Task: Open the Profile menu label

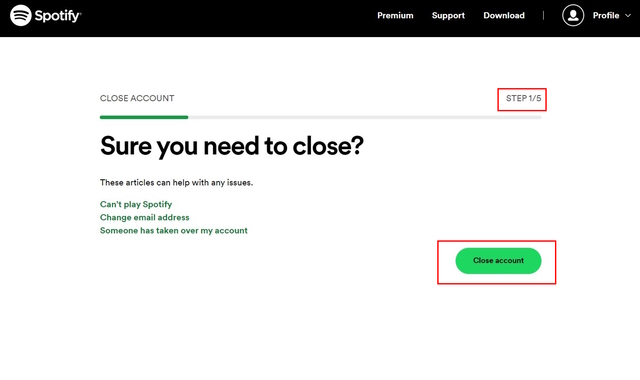Action: 606,16
